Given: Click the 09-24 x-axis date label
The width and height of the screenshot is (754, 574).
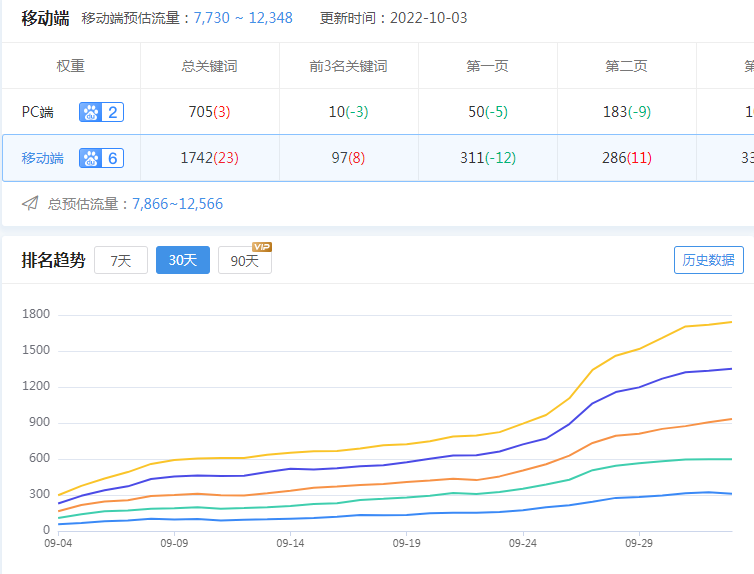Looking at the screenshot, I should (x=523, y=543).
